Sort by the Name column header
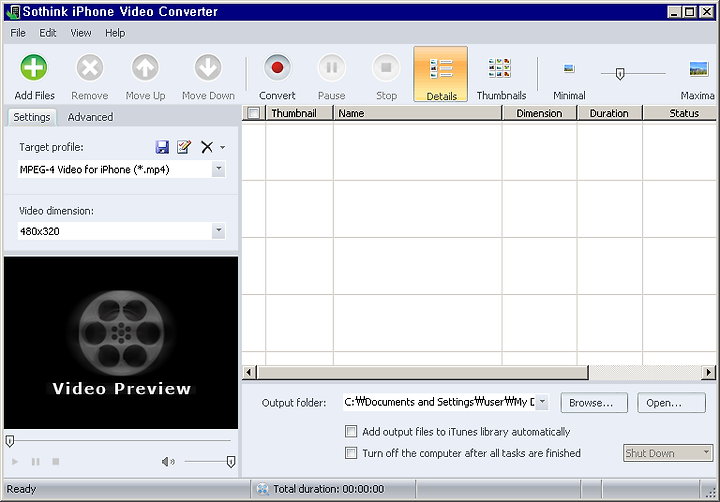 [418, 113]
